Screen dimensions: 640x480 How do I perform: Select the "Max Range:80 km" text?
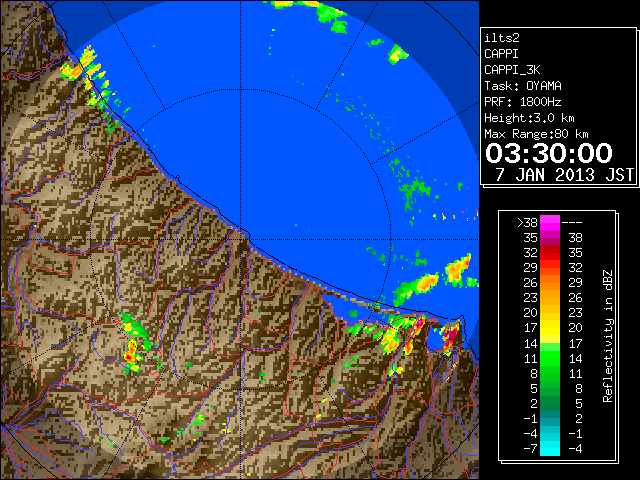coord(536,134)
